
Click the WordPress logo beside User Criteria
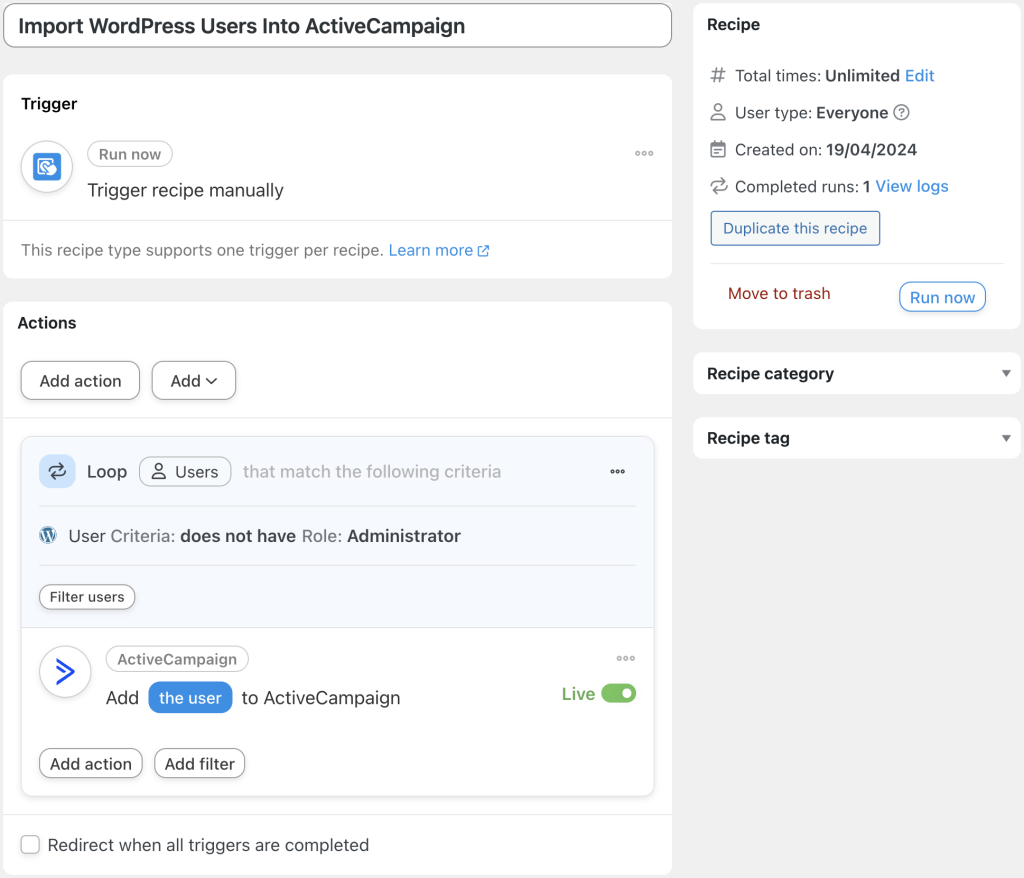pos(47,535)
